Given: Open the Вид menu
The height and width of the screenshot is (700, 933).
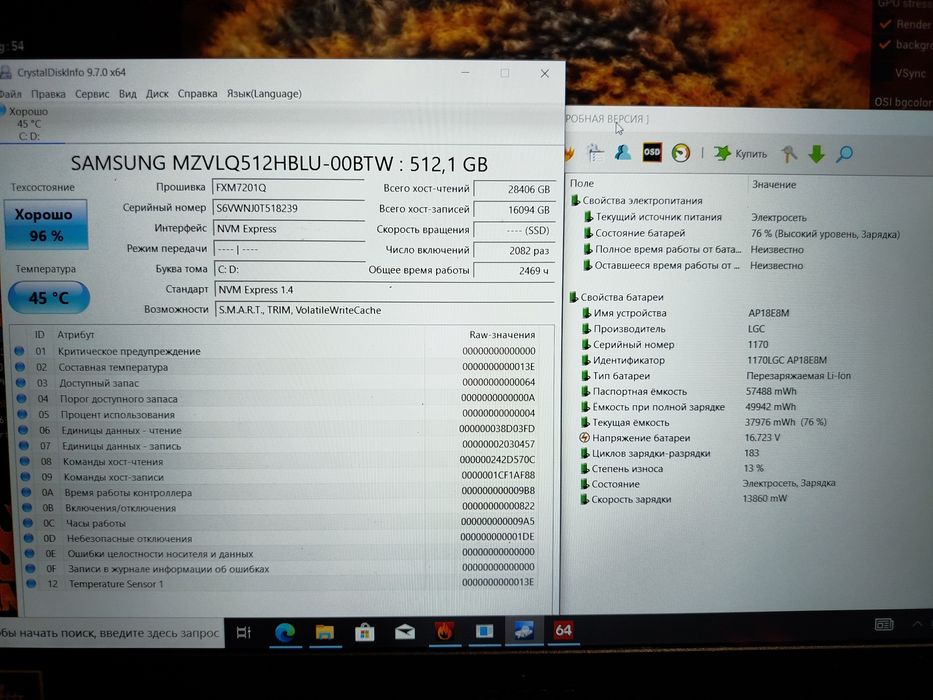Looking at the screenshot, I should click(127, 94).
